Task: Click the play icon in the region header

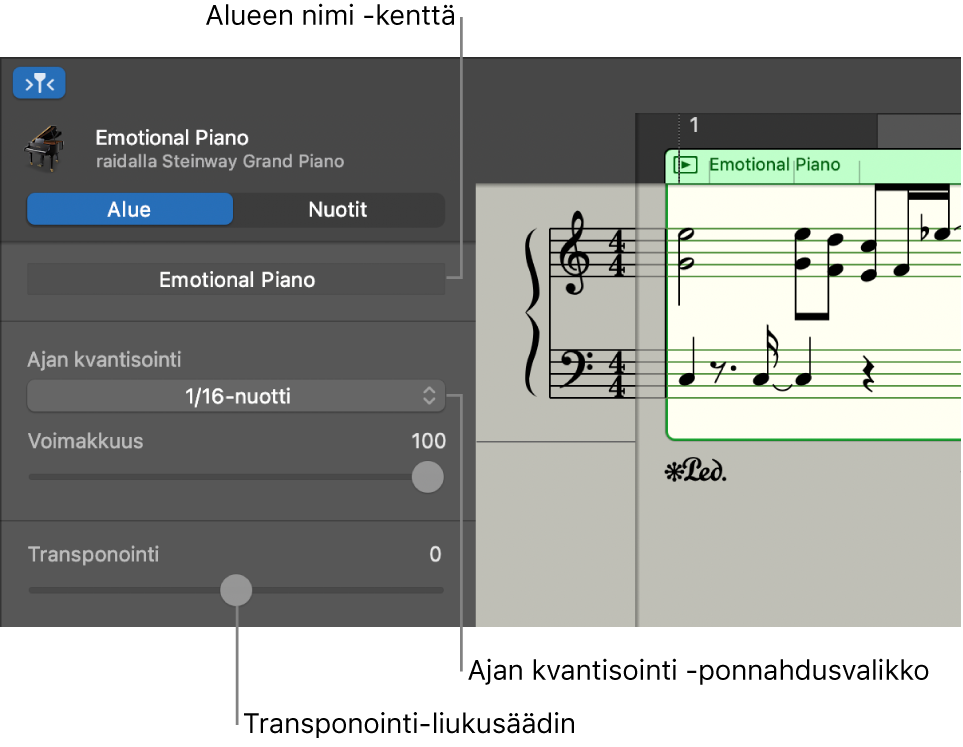Action: click(685, 165)
